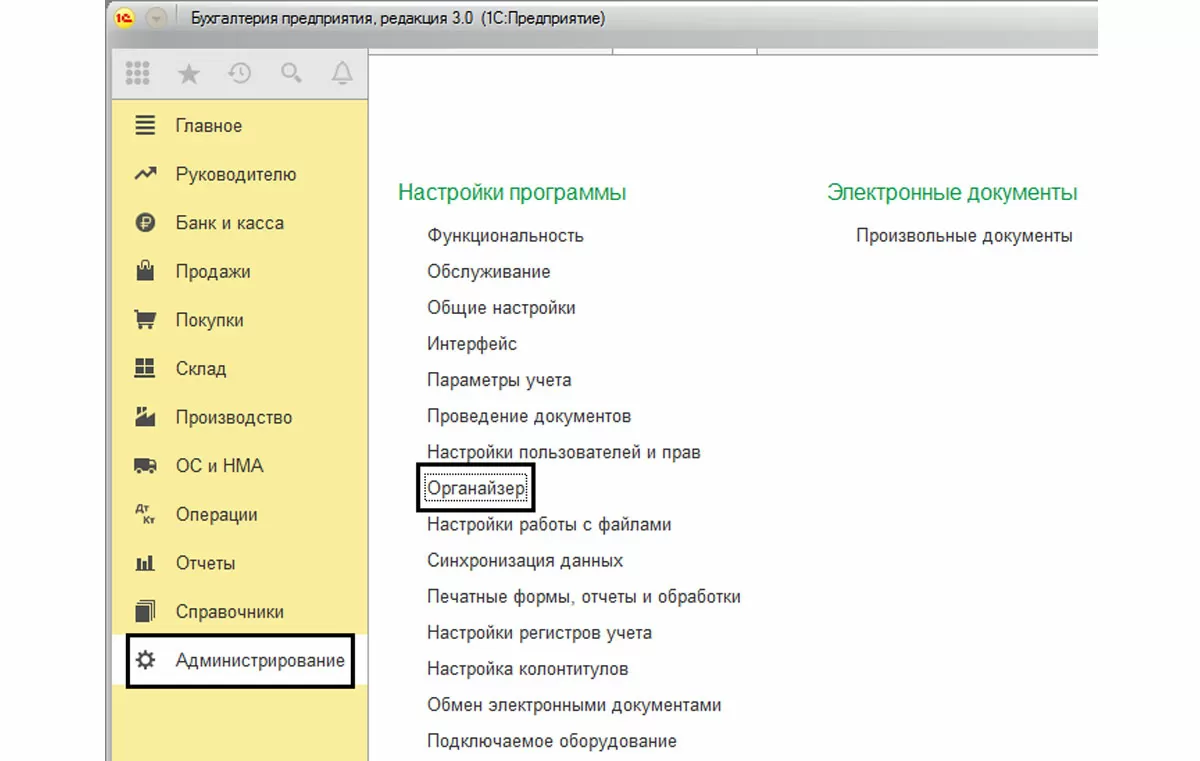Open the Органайзер link

476,488
